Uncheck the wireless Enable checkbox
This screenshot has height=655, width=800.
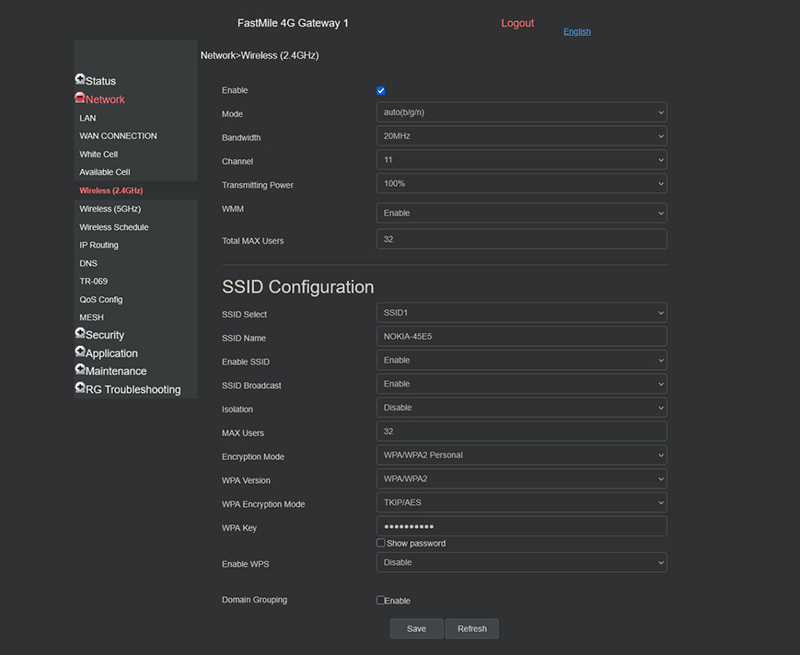pos(381,91)
